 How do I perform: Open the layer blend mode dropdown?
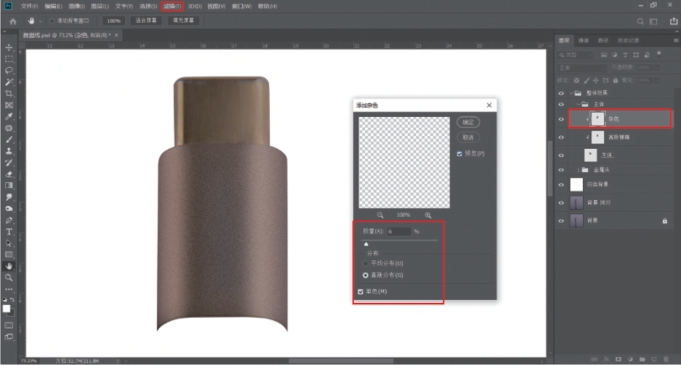pos(582,68)
